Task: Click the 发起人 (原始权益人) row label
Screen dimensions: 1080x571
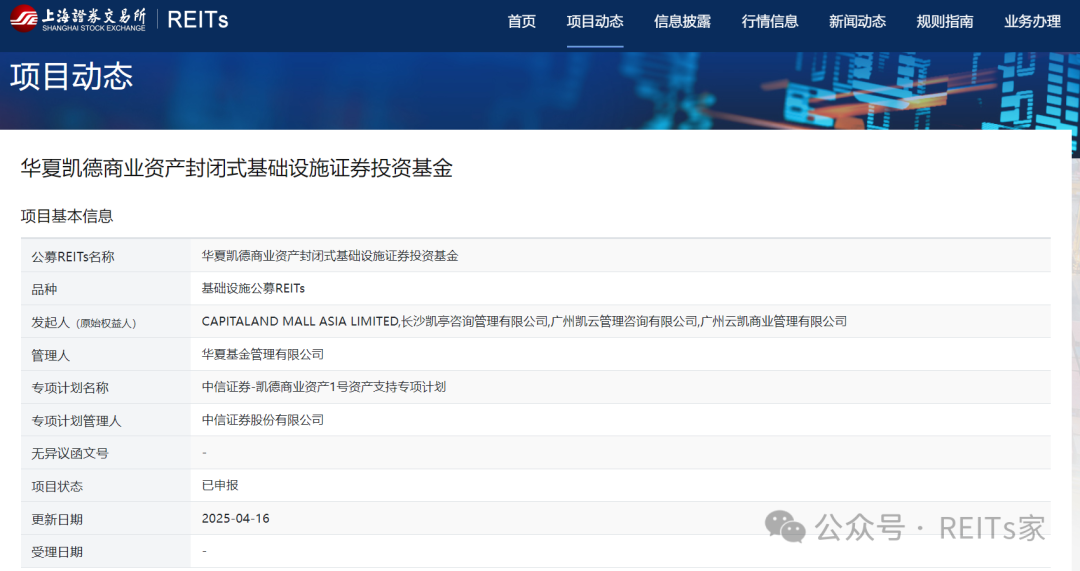Action: coord(84,322)
